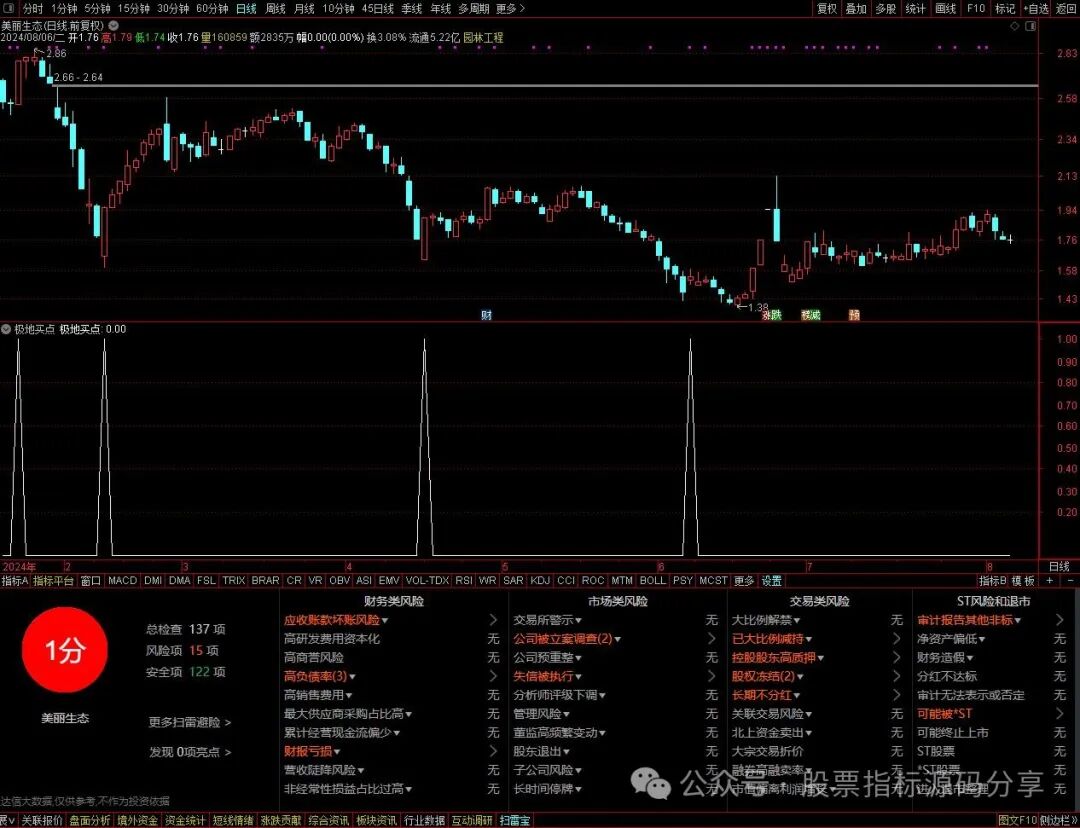The image size is (1080, 828).
Task: Add stock via +自选 button
Action: click(1036, 8)
